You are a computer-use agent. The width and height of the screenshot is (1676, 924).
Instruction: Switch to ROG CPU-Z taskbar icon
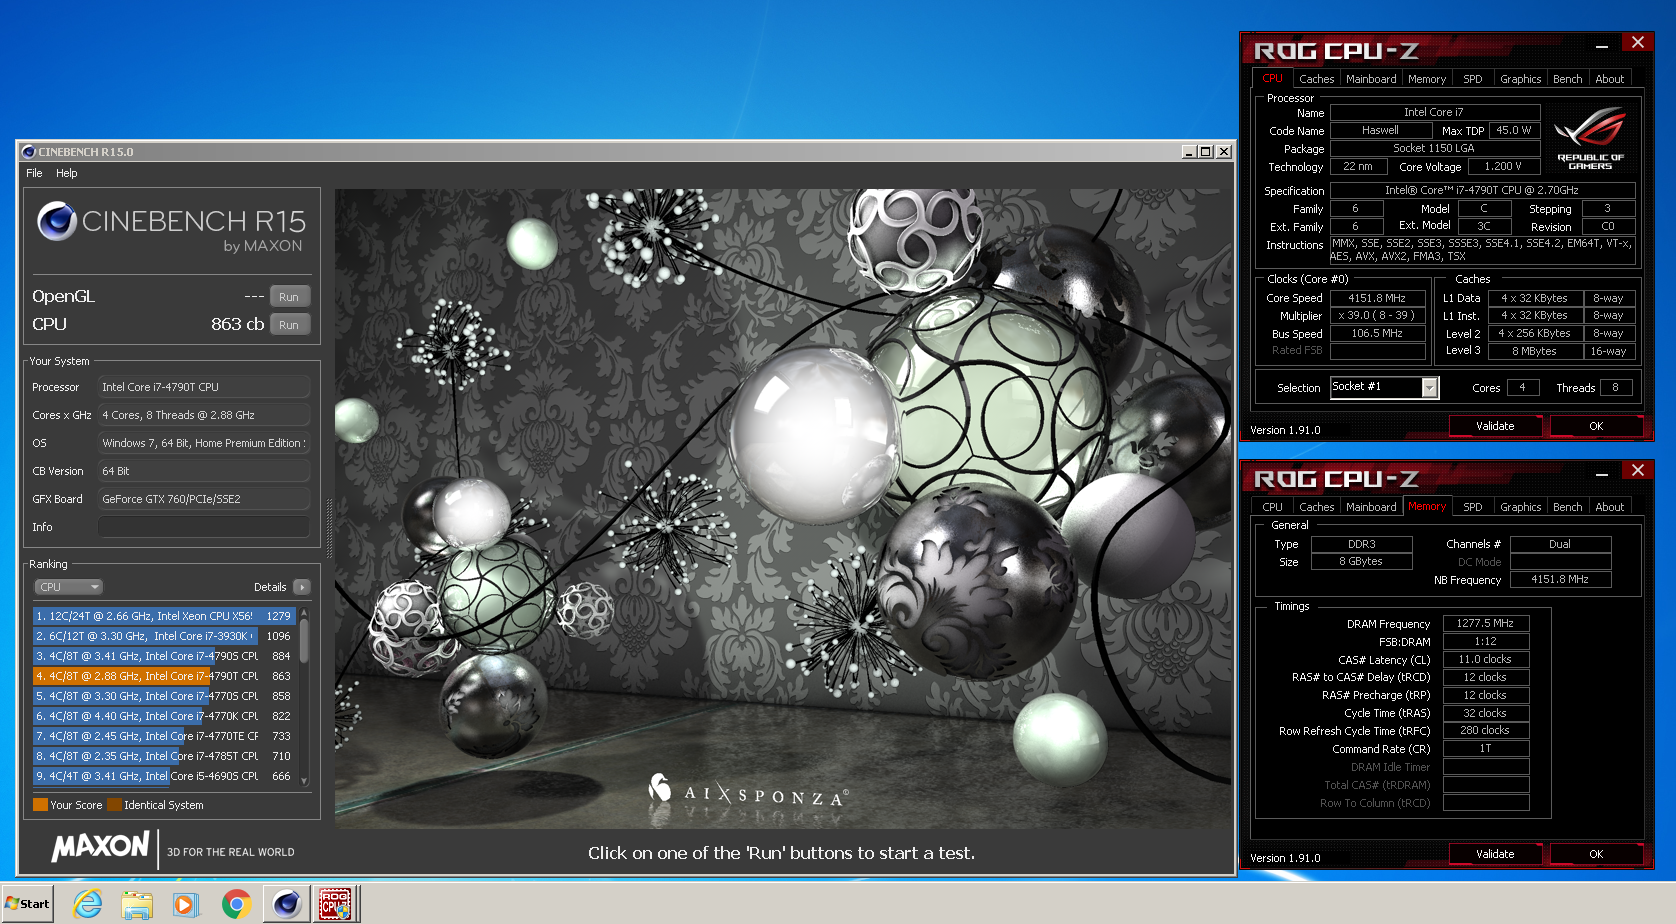point(335,904)
